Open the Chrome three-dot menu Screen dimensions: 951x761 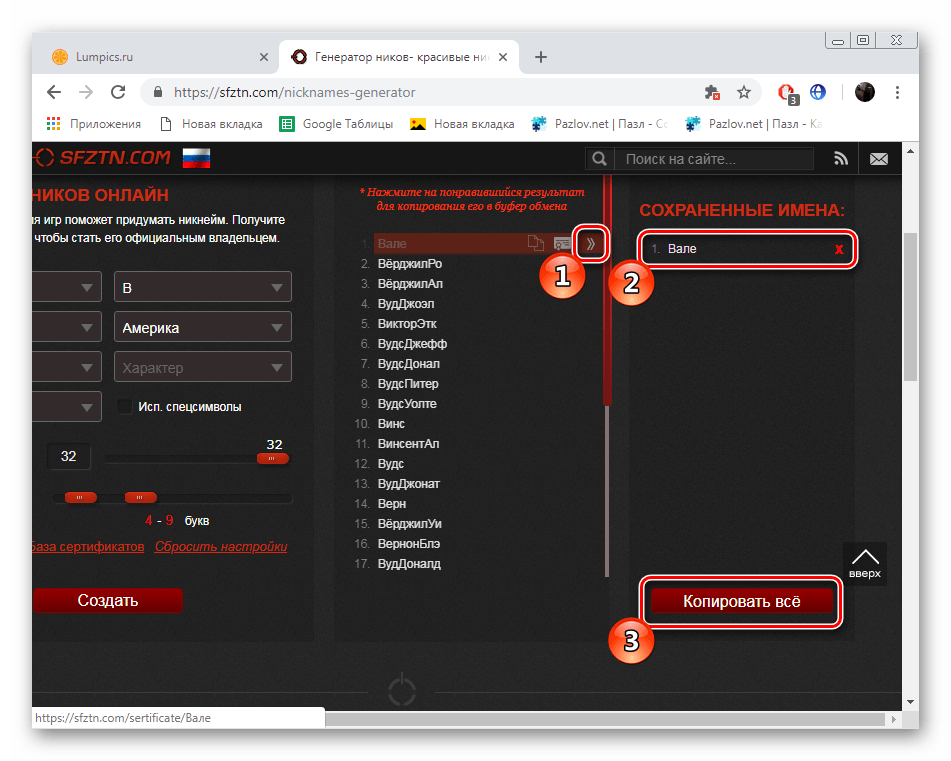pos(897,92)
